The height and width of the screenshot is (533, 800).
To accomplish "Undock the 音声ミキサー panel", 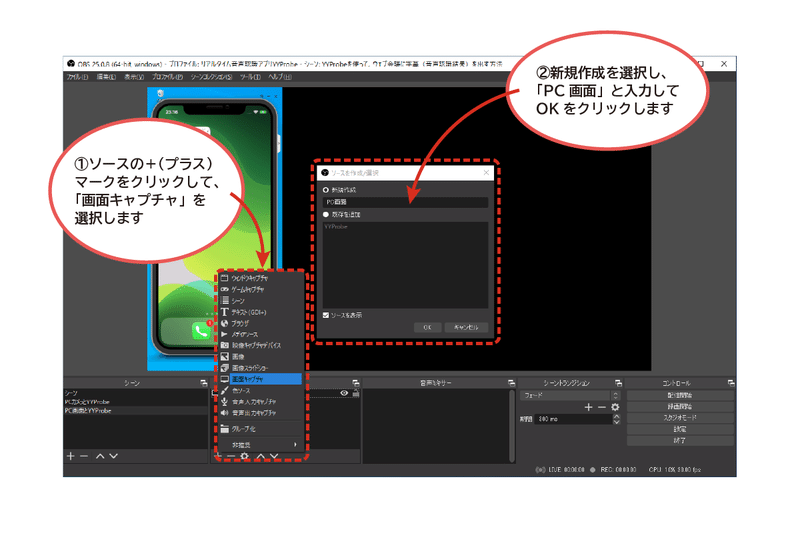I will coord(511,383).
